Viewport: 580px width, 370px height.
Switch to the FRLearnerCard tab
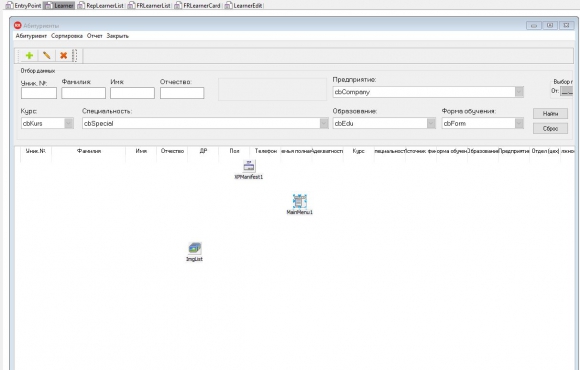(198, 6)
